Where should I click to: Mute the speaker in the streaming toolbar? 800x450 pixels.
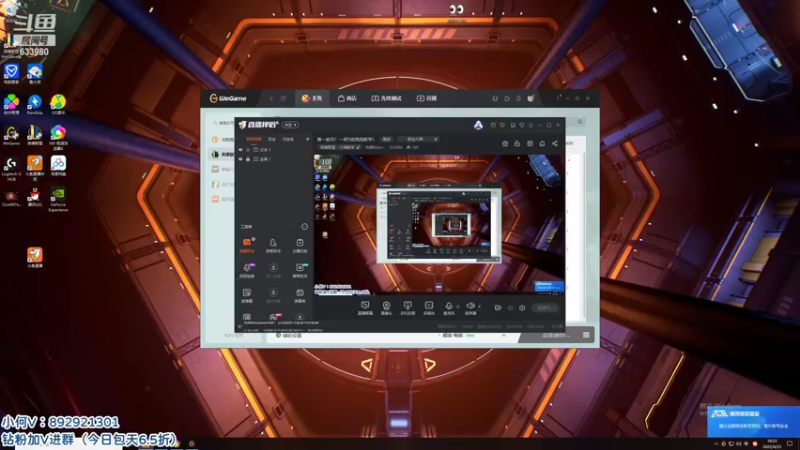point(470,307)
